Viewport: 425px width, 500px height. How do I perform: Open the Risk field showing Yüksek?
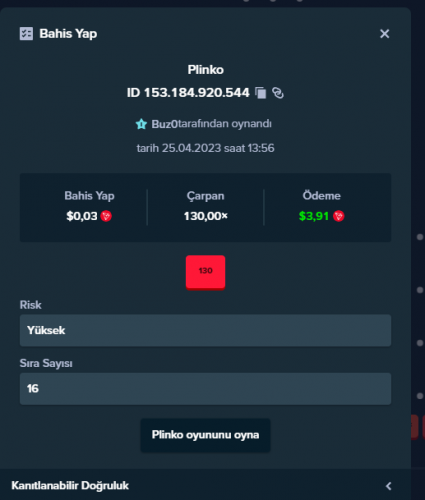(205, 330)
